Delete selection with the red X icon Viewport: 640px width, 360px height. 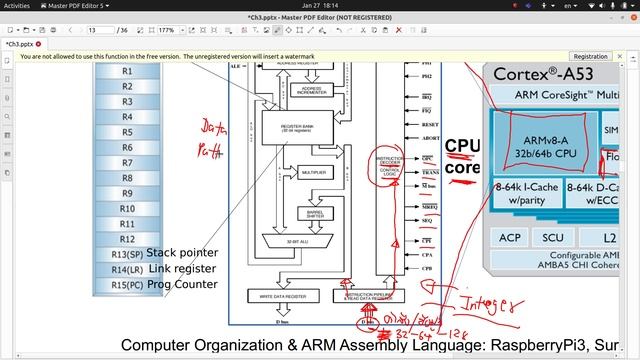pyautogui.click(x=399, y=30)
